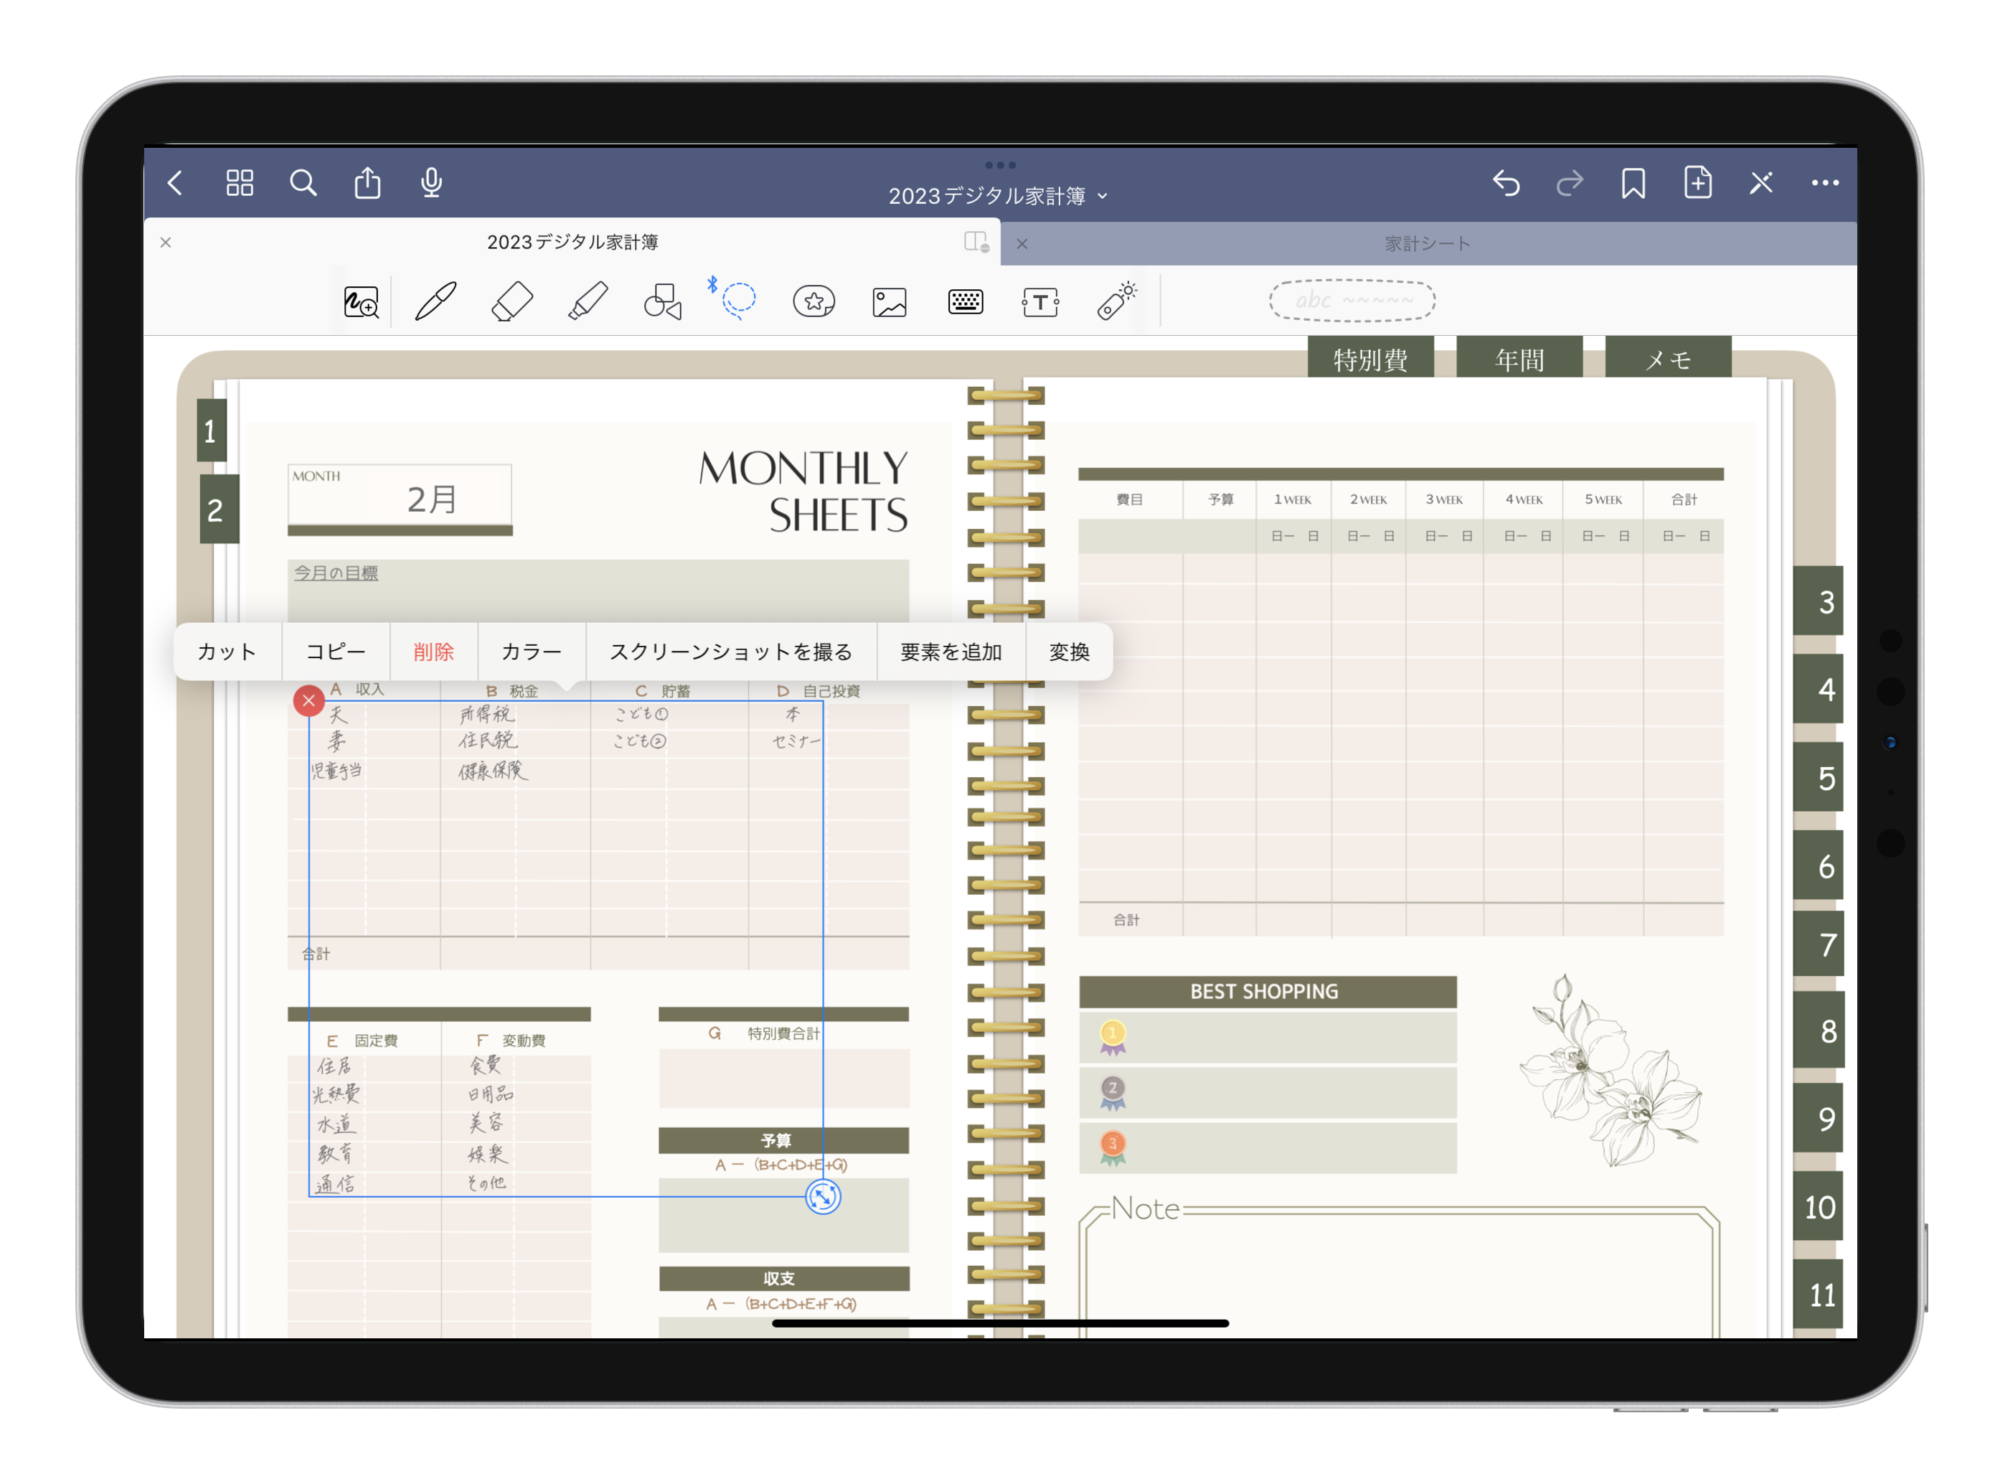The height and width of the screenshot is (1484, 2000).
Task: Open カラー option in popup menu
Action: pyautogui.click(x=531, y=652)
